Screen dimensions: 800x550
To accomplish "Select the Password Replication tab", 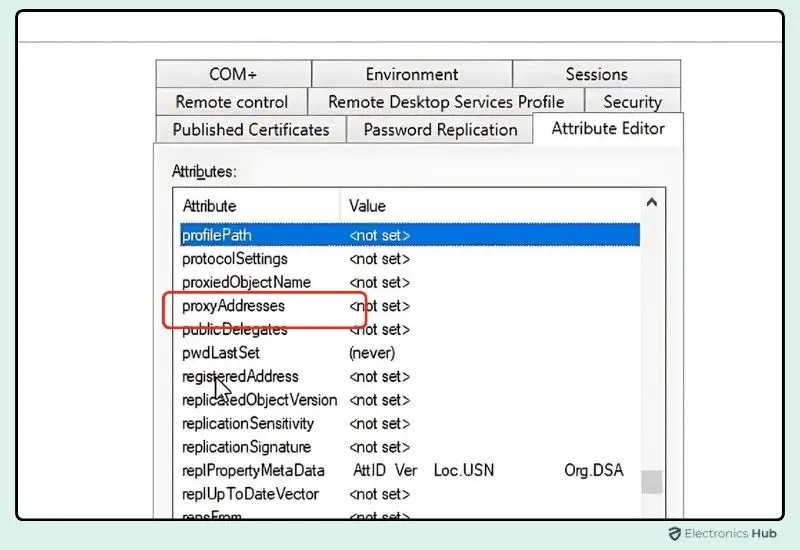I will tap(440, 130).
